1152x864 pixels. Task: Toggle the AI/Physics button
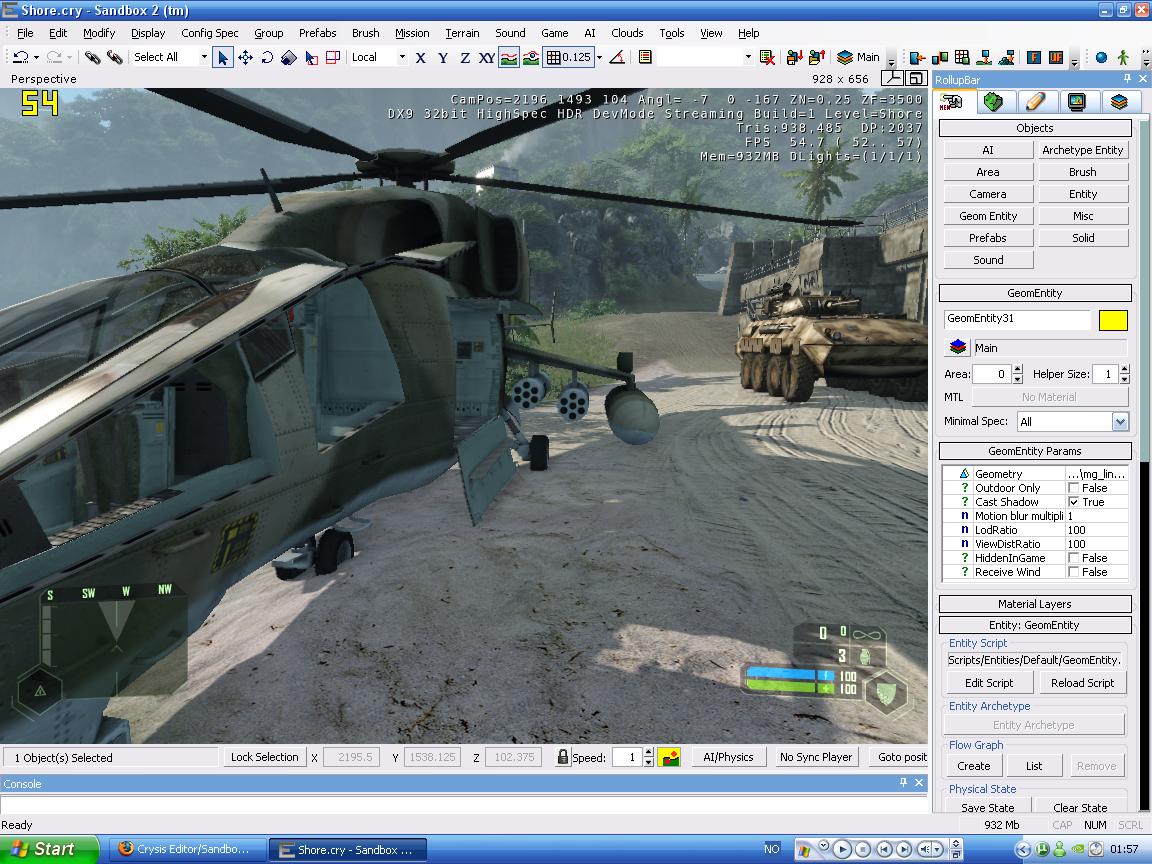(728, 757)
